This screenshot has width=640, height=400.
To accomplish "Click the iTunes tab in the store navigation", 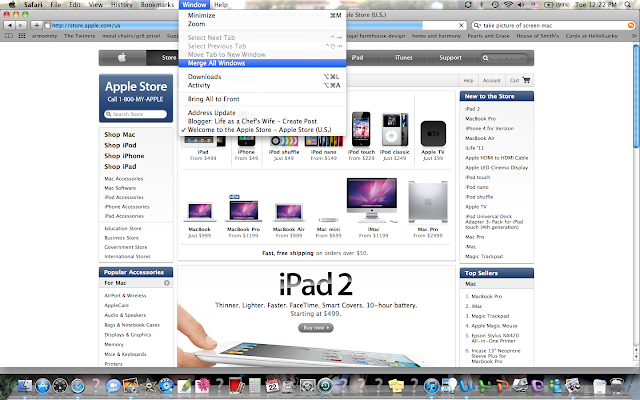I will [x=404, y=58].
